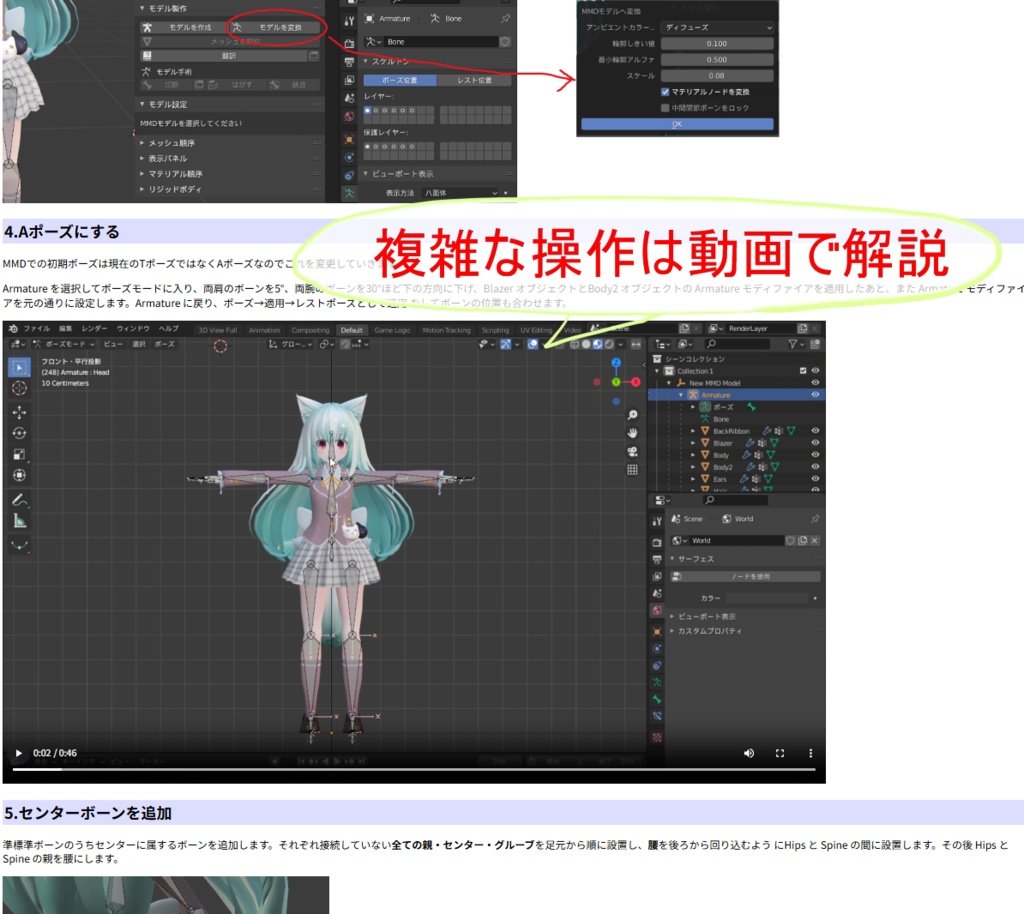The image size is (1024, 914).
Task: Click the mesh data icon next to Body2
Action: 773,467
